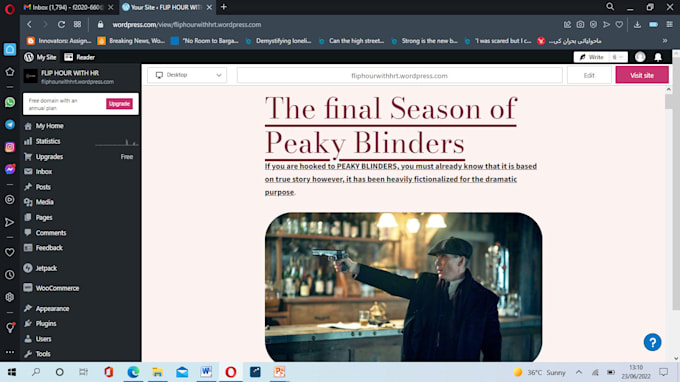Open Windows Start menu
The height and width of the screenshot is (382, 680).
point(12,372)
